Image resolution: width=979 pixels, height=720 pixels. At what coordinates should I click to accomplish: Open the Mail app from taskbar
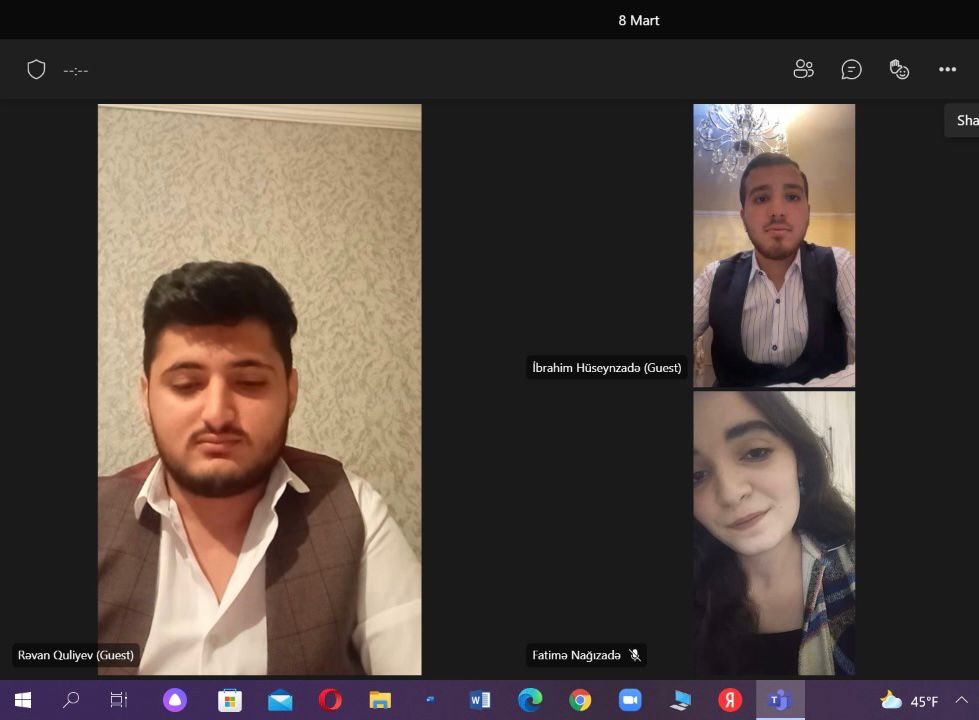[280, 701]
